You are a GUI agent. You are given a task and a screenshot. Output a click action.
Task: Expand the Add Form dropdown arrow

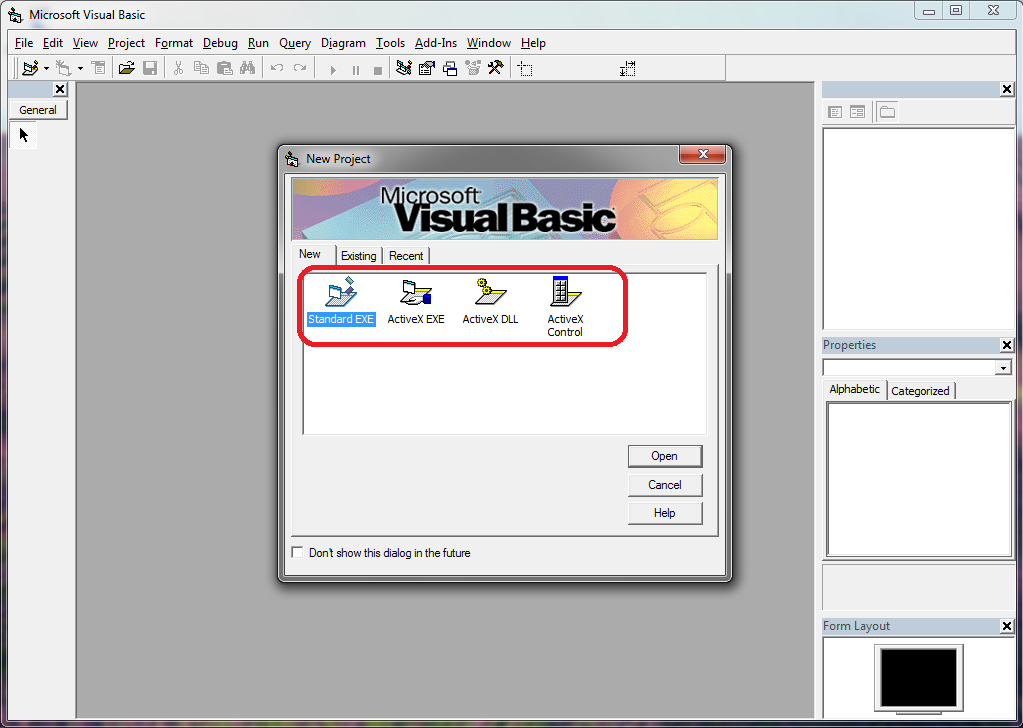coord(80,68)
